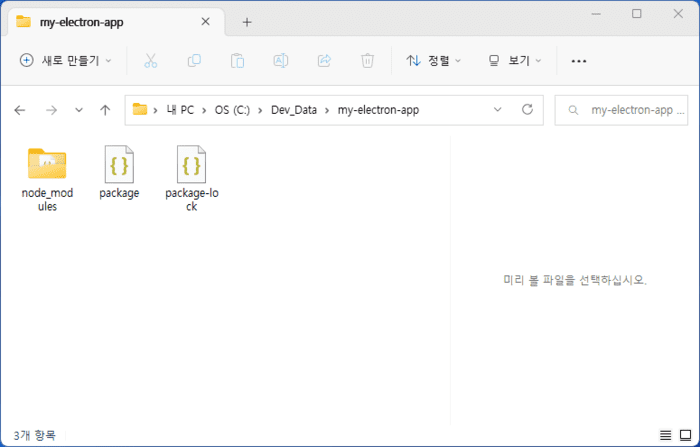Minimize the File Explorer window
The width and height of the screenshot is (700, 447).
(596, 14)
